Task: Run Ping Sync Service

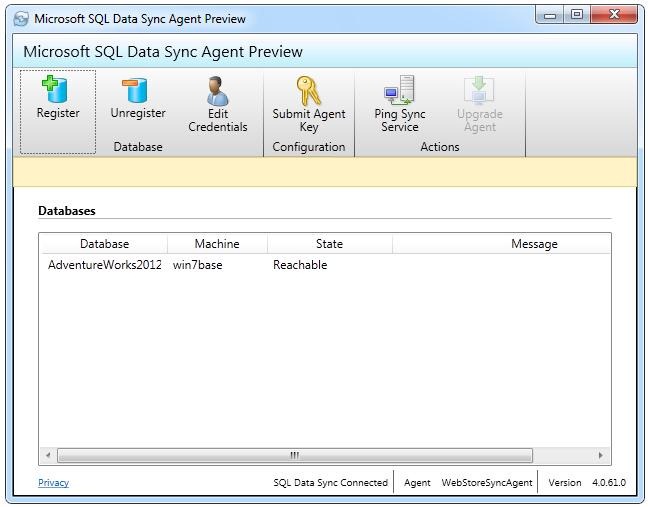Action: coord(400,105)
